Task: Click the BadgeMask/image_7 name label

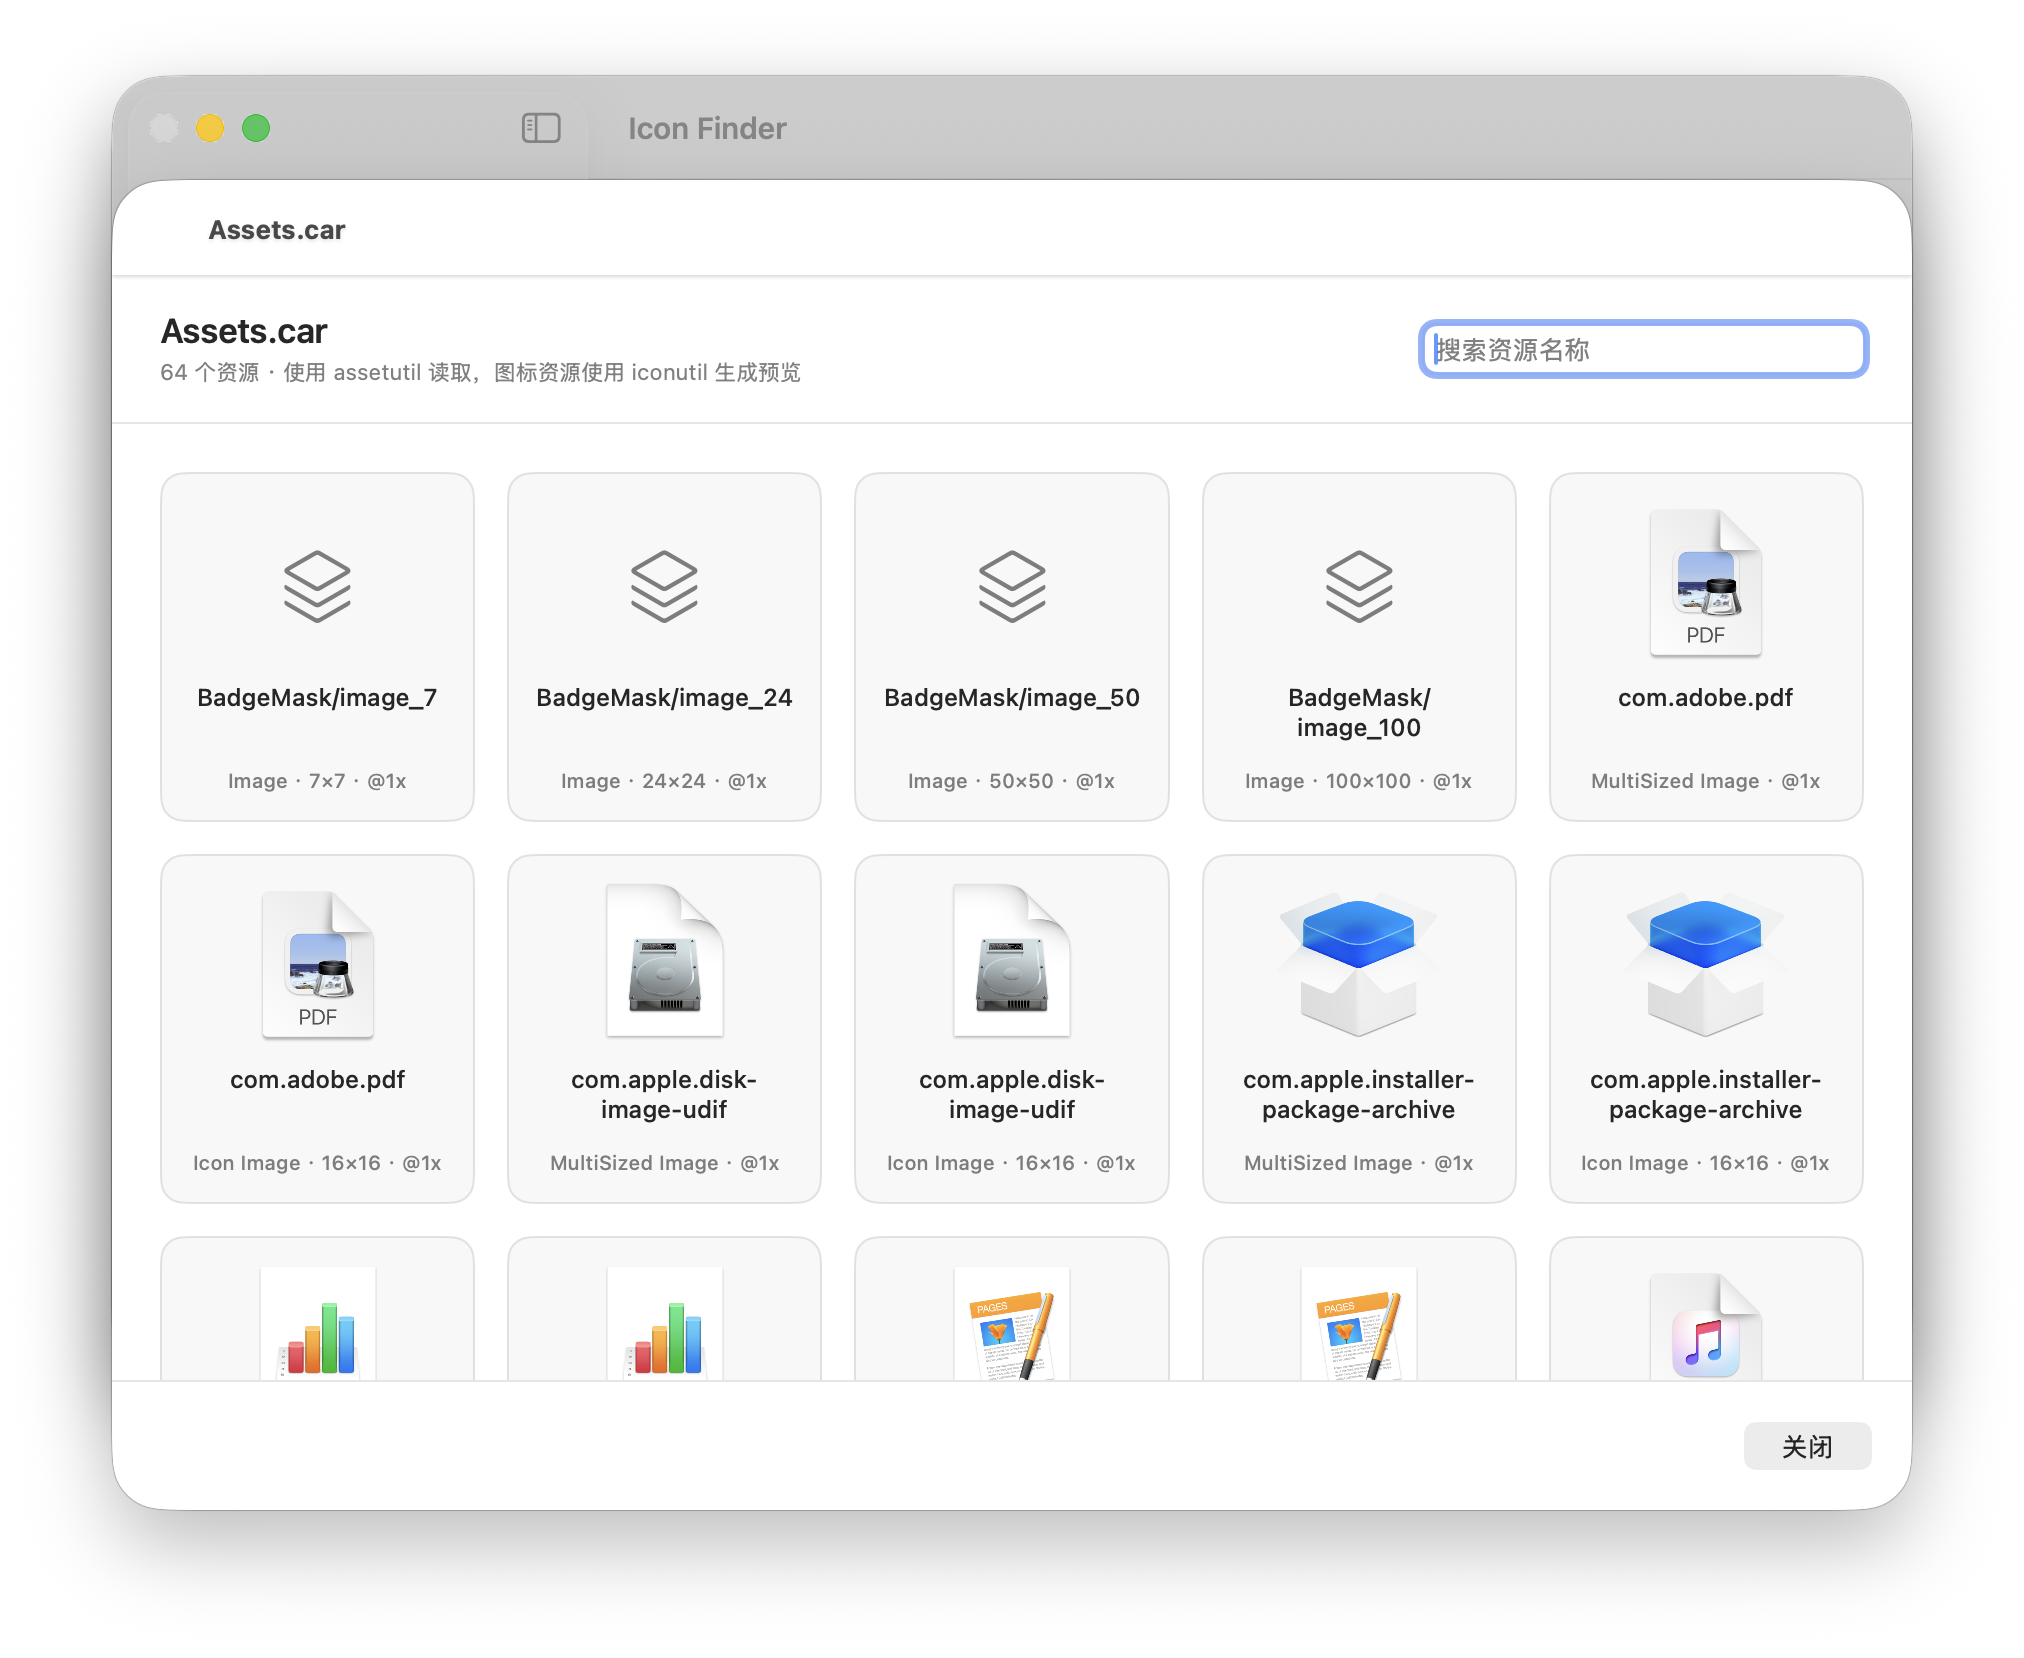Action: [x=317, y=697]
